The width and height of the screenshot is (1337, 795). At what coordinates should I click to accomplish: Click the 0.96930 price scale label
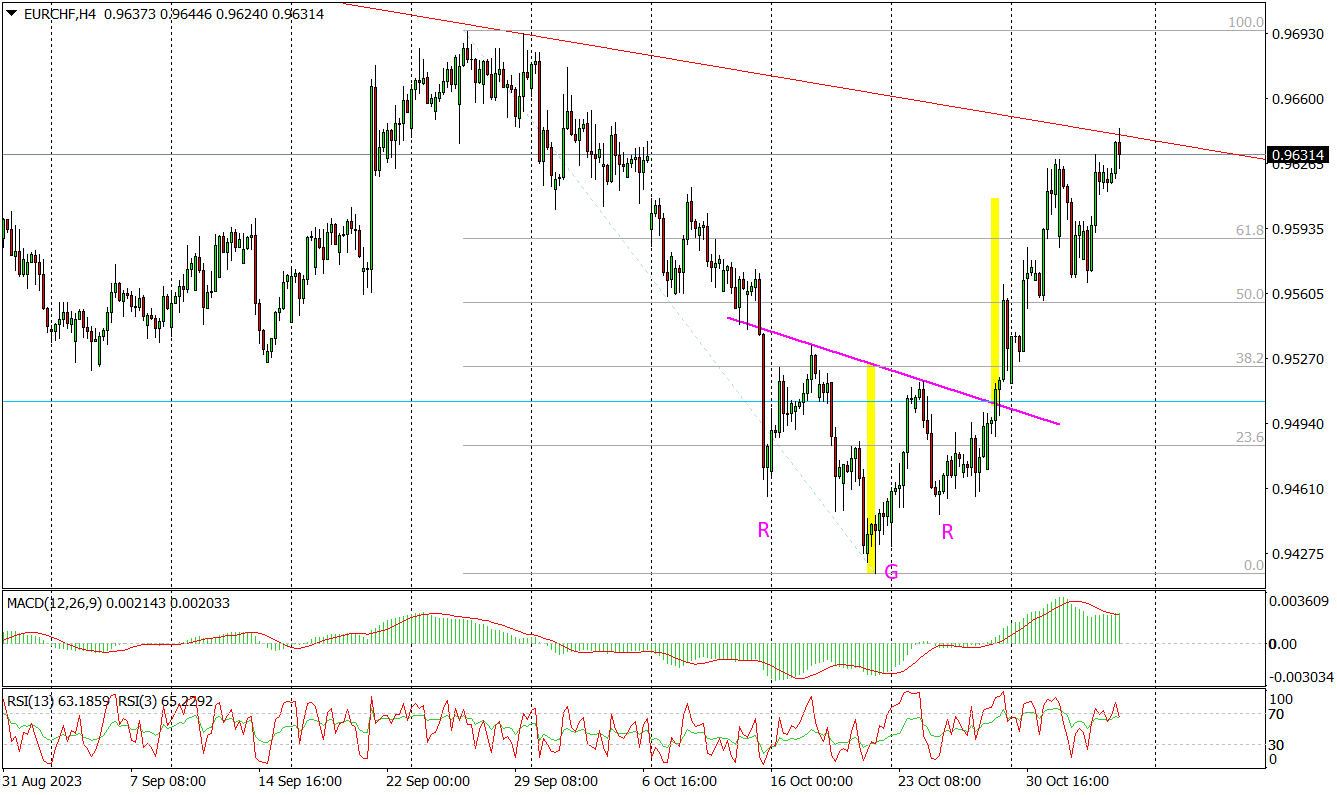[1297, 34]
